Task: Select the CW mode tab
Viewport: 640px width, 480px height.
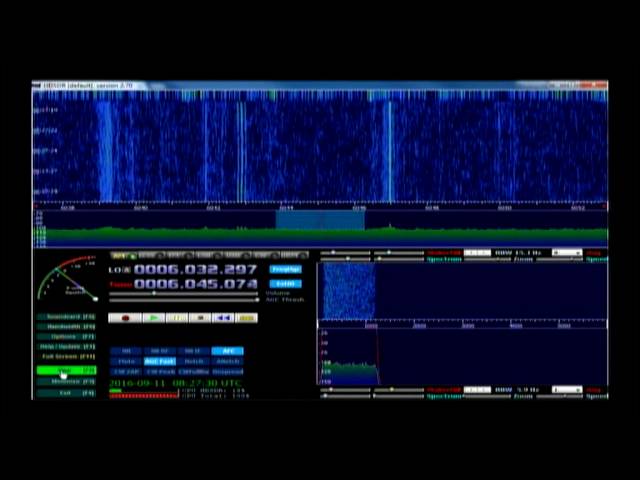Action: tap(266, 256)
